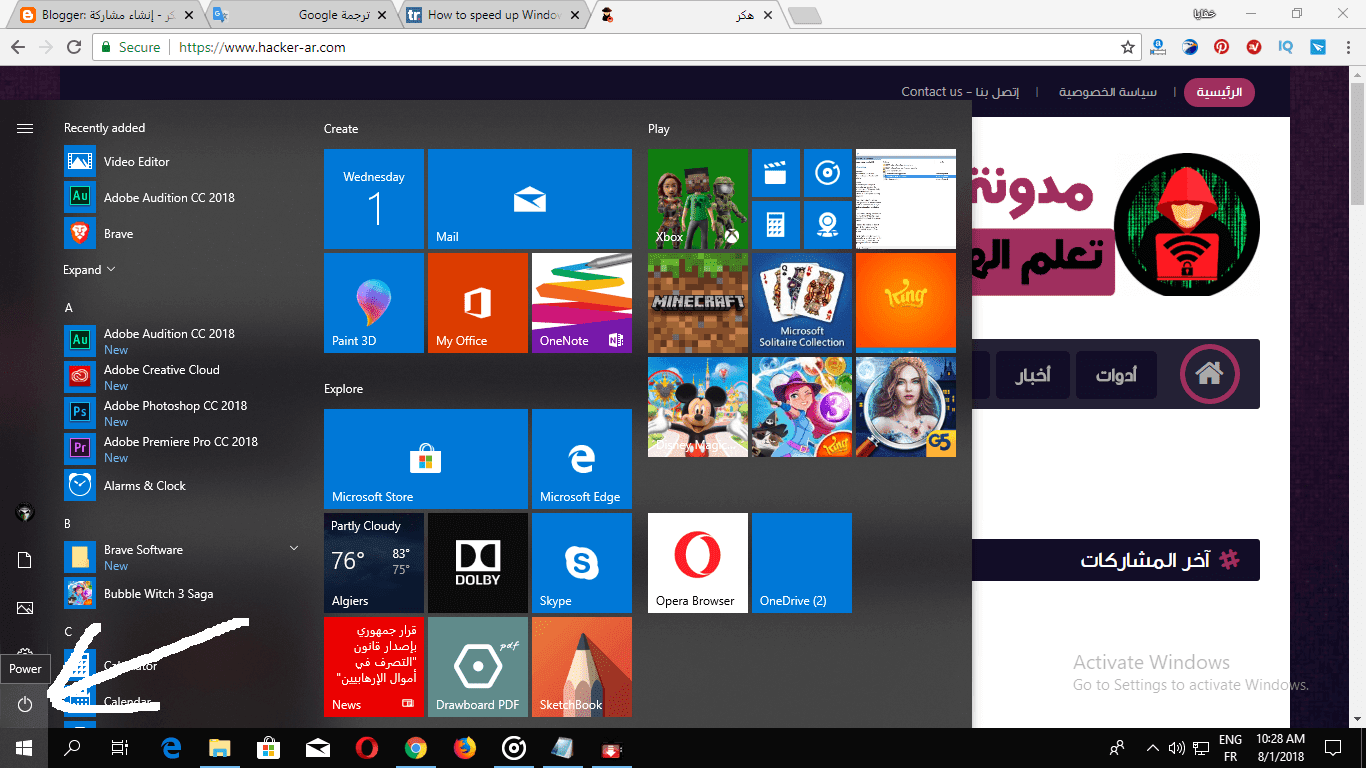
Task: Open the Microsoft Store tile
Action: coord(426,459)
